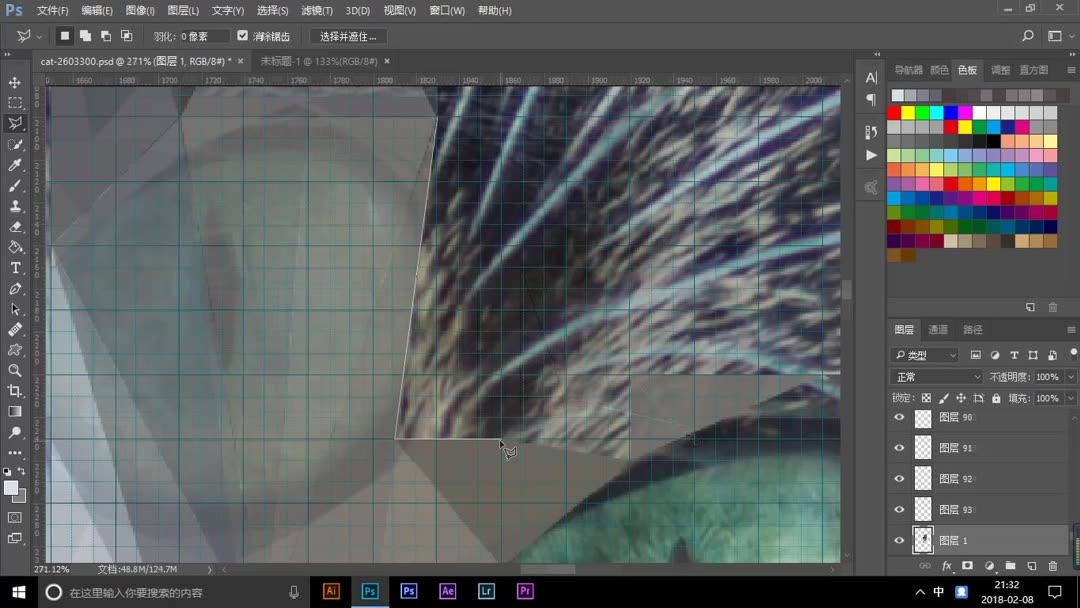The height and width of the screenshot is (608, 1080).
Task: Click the delete layer trash button
Action: click(1052, 565)
